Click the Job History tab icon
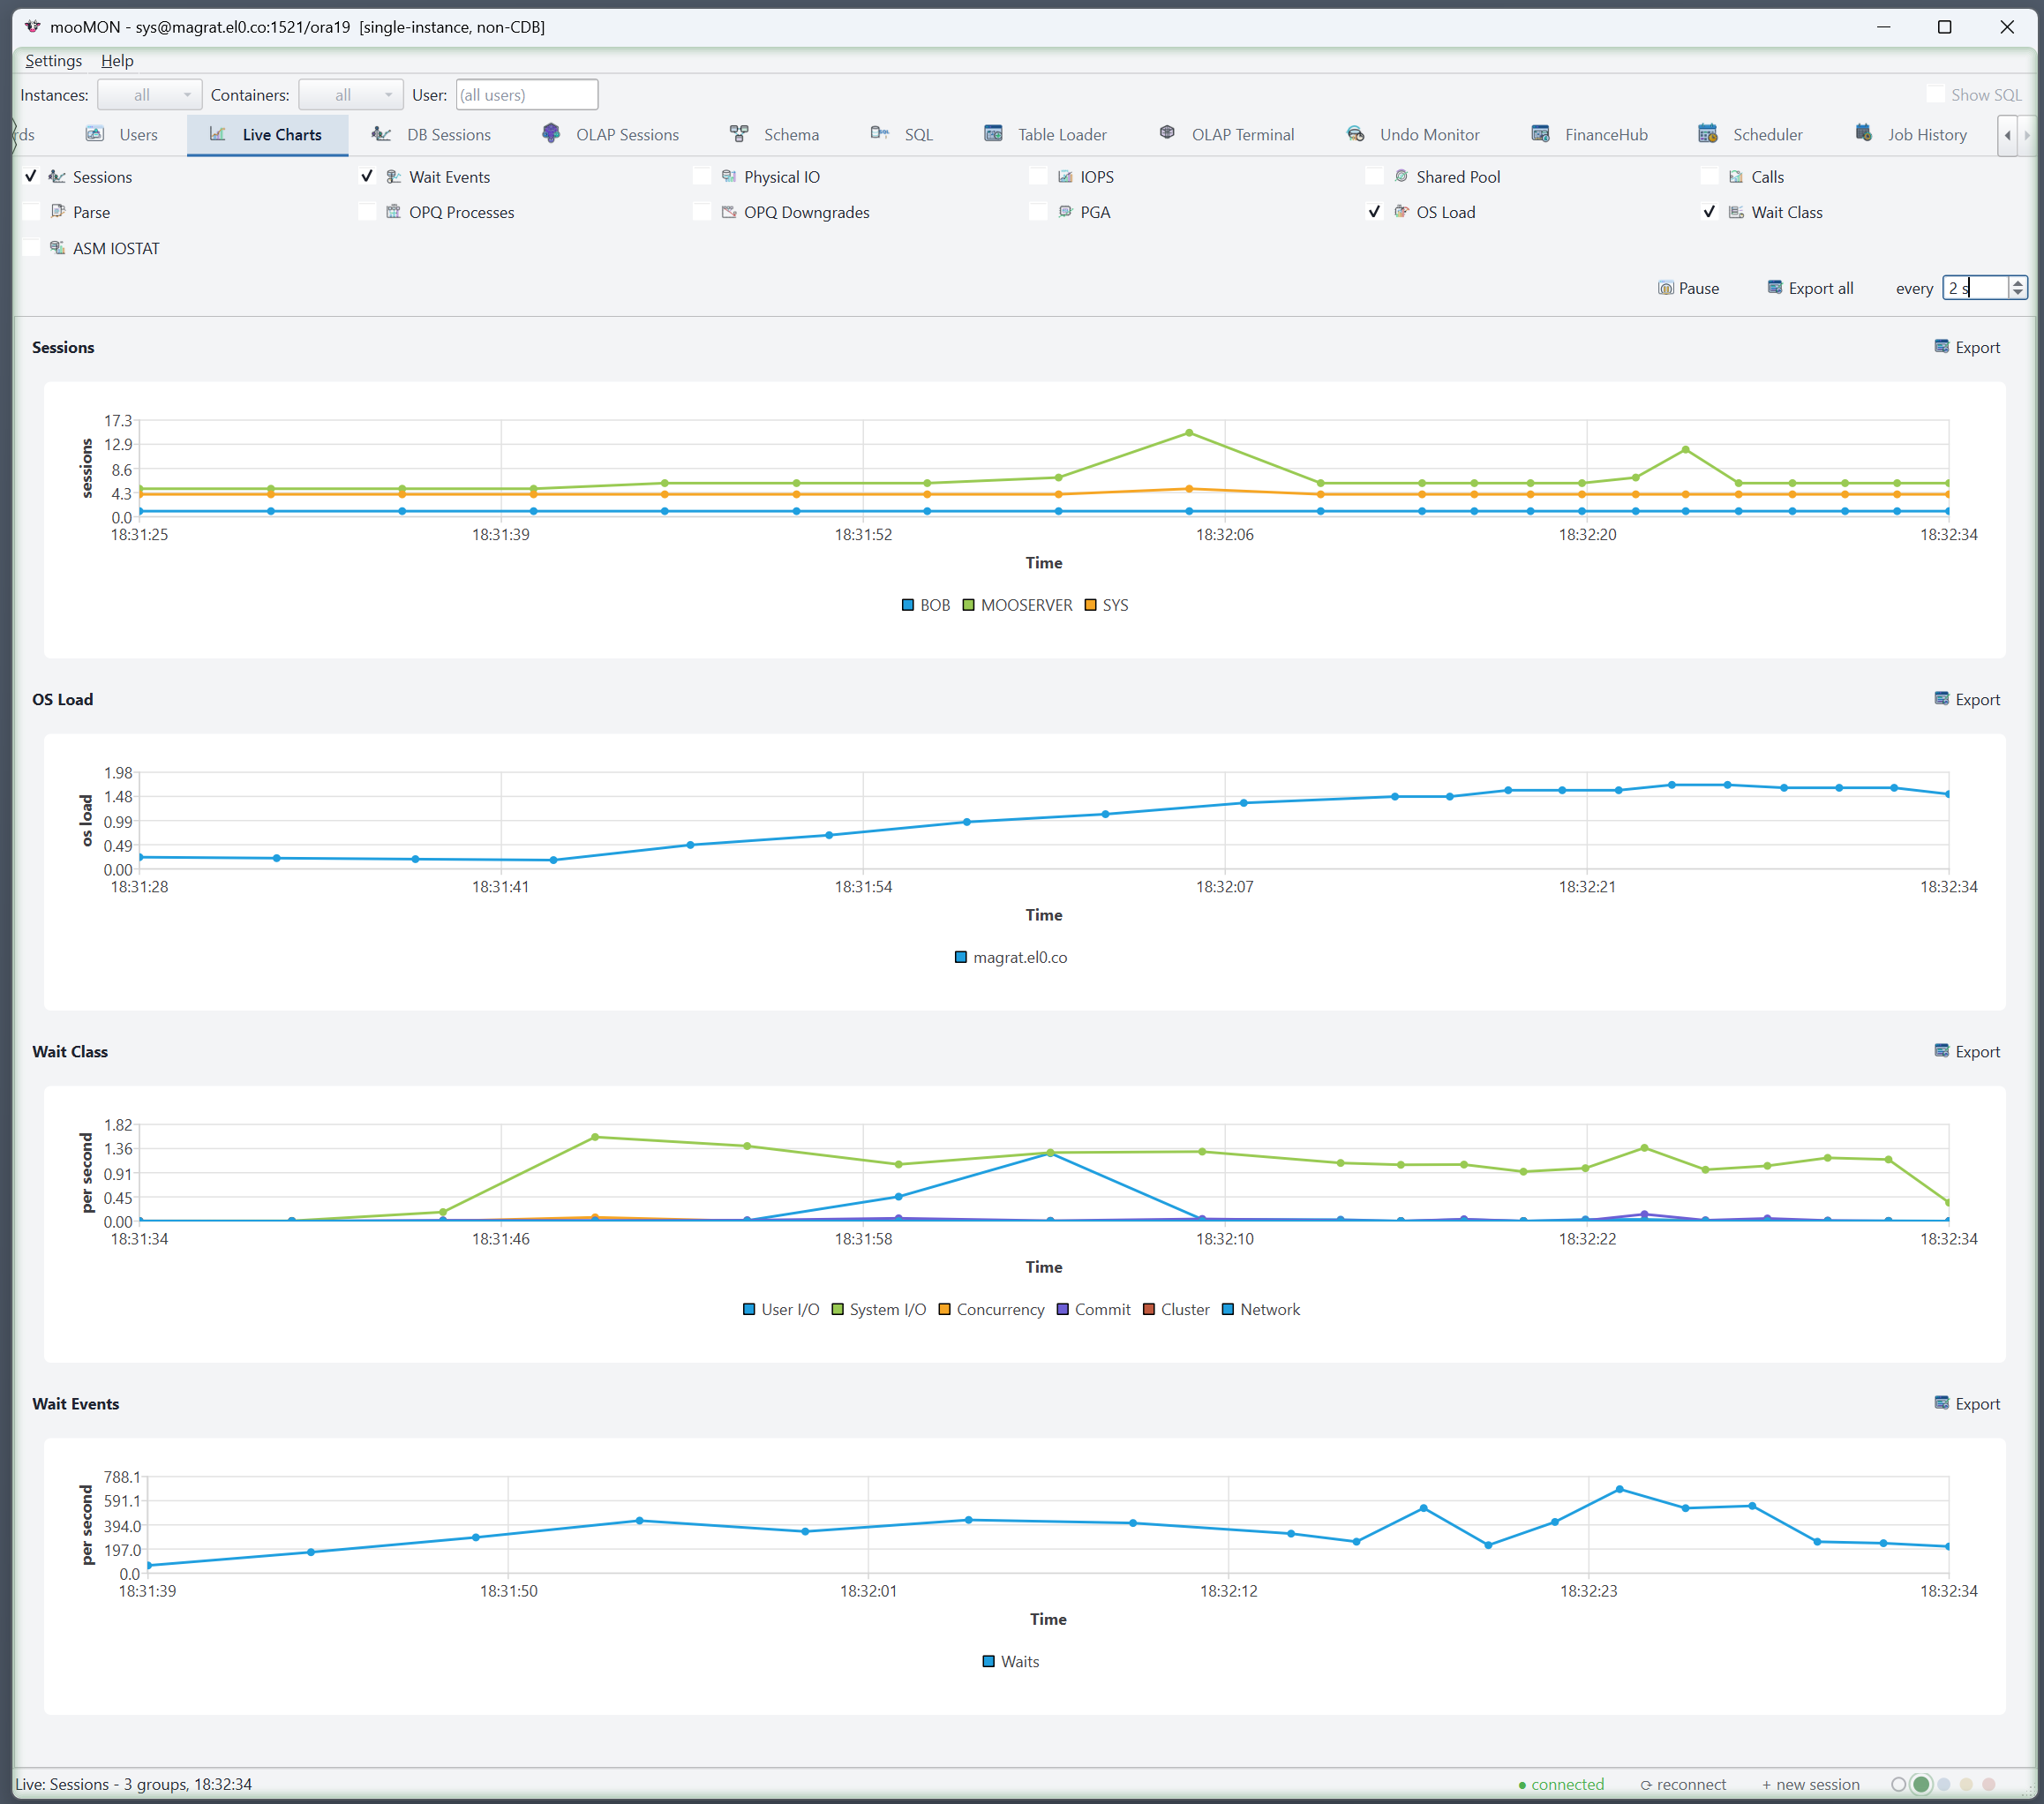Screen dimensions: 2044x1804 1863,133
